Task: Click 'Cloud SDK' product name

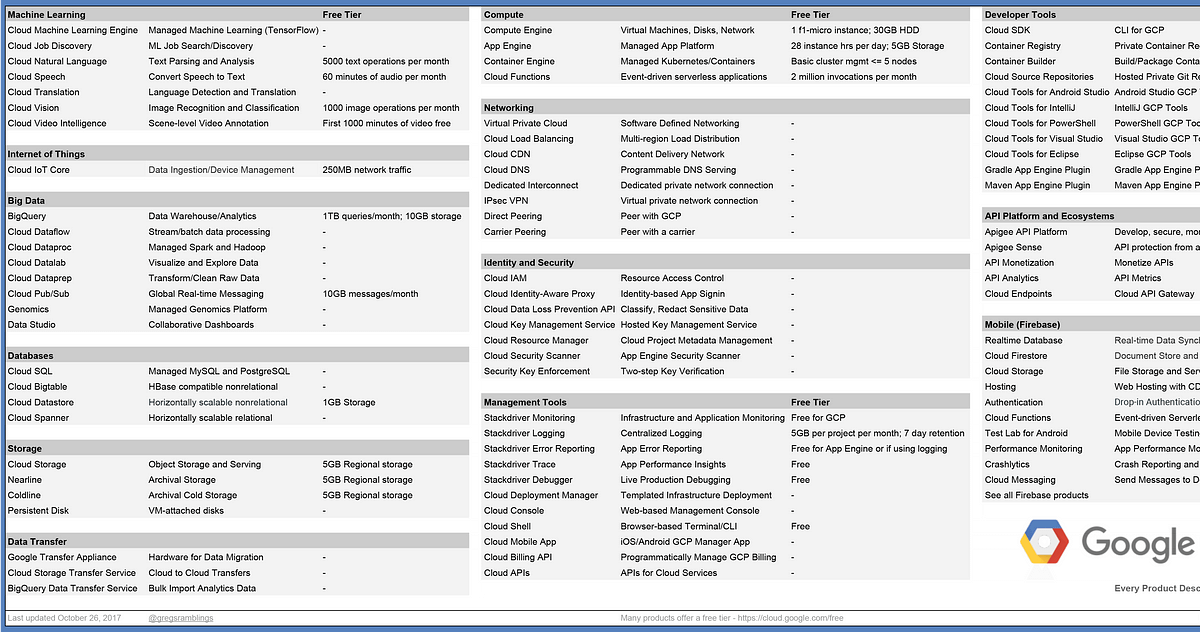Action: [1007, 31]
